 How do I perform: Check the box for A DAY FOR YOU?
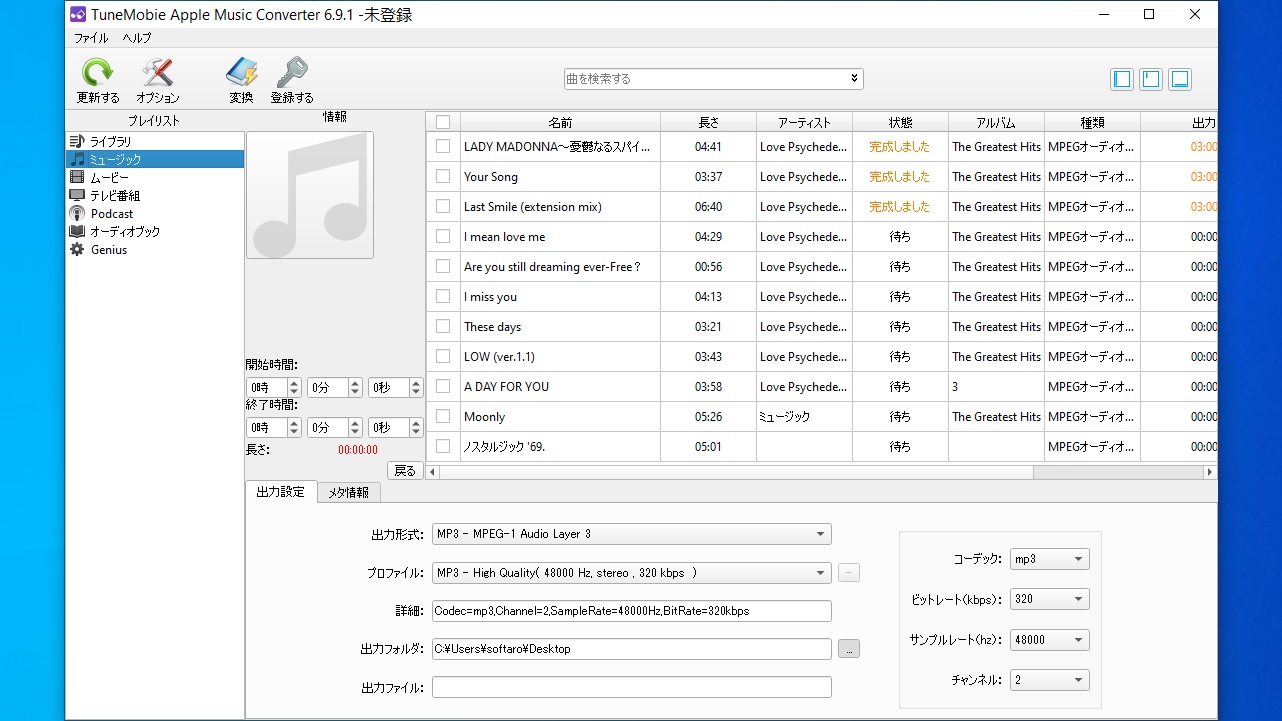[443, 386]
